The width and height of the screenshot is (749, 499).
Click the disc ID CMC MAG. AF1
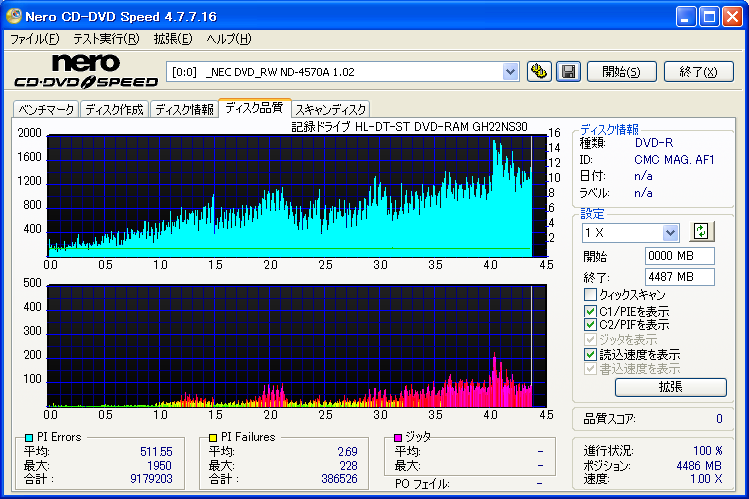click(x=674, y=159)
